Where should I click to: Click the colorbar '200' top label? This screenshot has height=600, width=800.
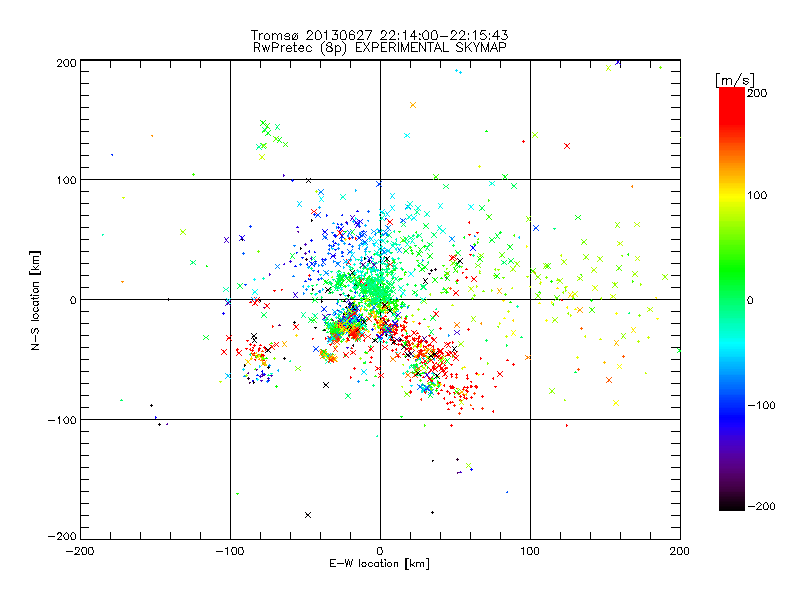coord(757,93)
